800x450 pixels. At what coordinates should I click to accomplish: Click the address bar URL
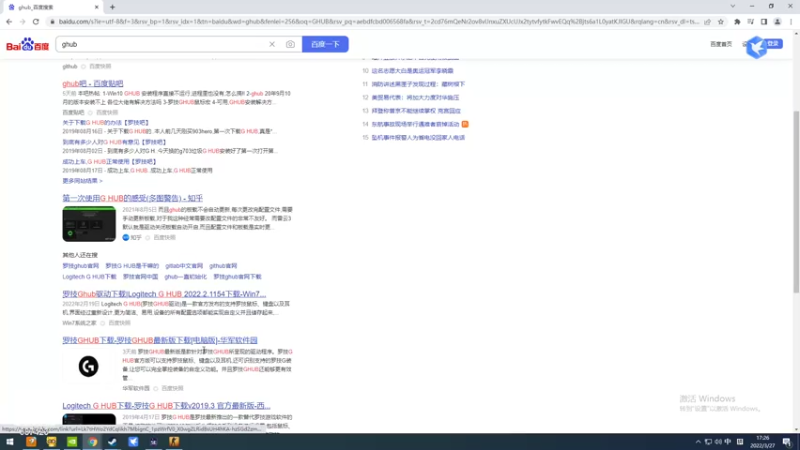tap(378, 22)
